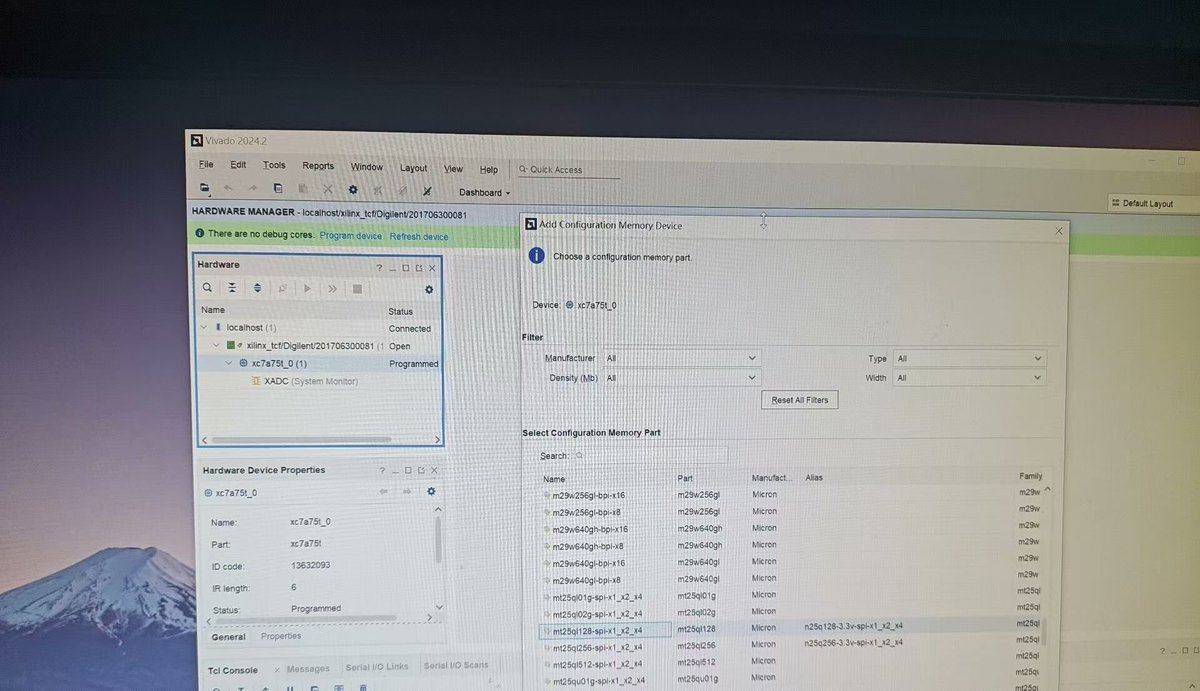The width and height of the screenshot is (1200, 691).
Task: Open the Reports menu
Action: (318, 166)
